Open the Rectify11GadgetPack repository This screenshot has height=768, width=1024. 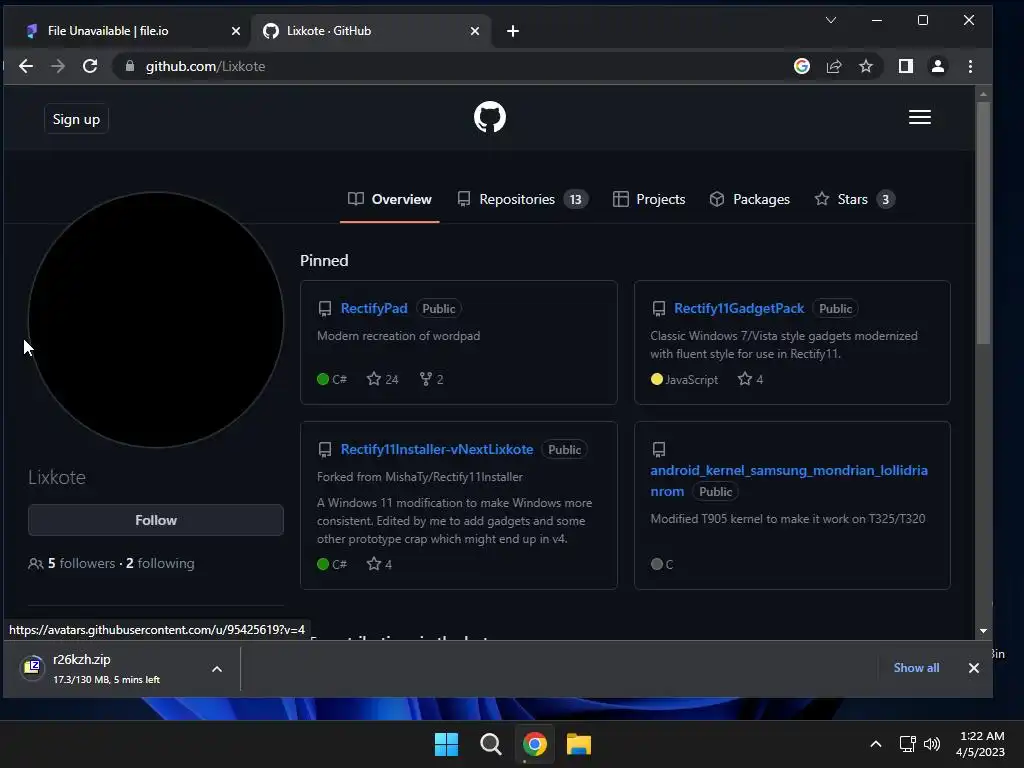[739, 308]
